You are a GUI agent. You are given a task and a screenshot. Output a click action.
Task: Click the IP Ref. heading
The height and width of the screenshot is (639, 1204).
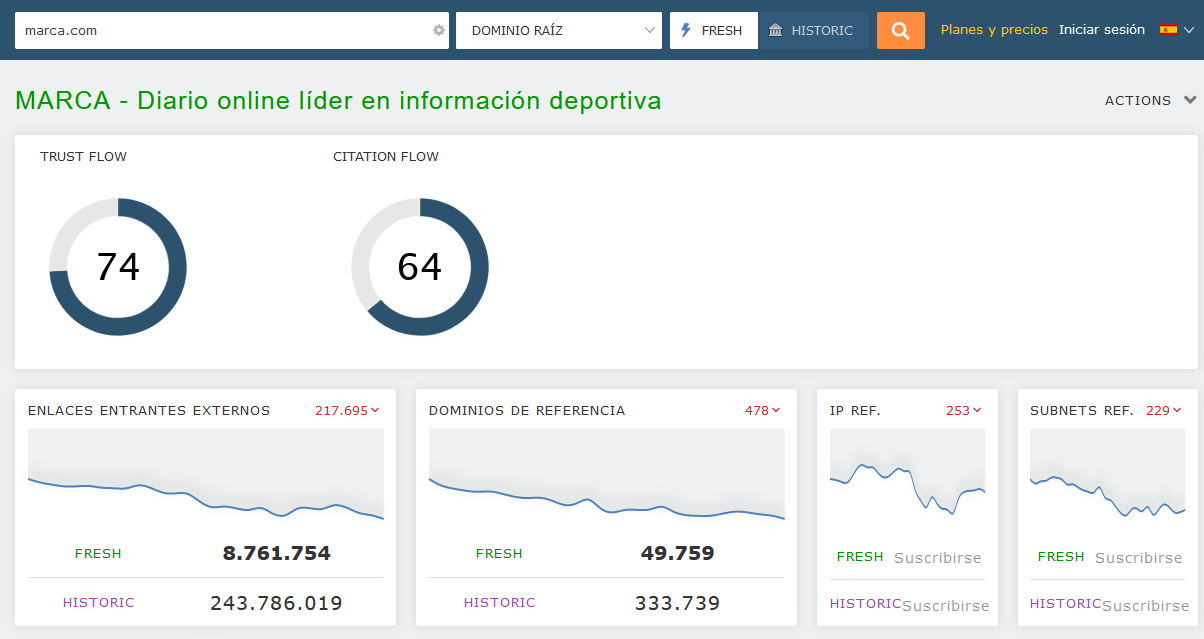855,410
